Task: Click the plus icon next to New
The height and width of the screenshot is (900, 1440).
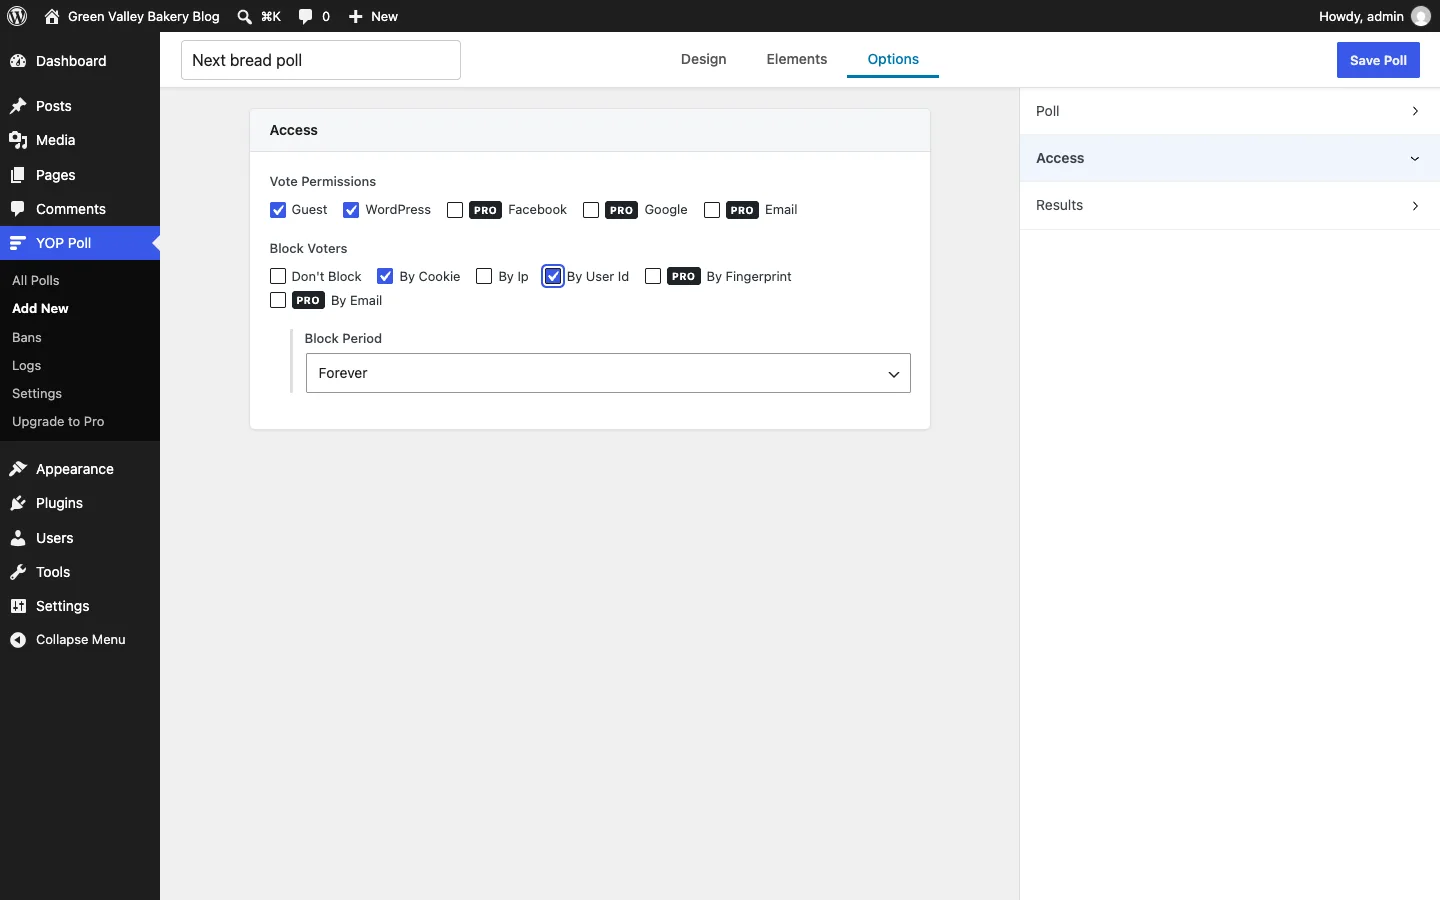Action: [x=355, y=16]
